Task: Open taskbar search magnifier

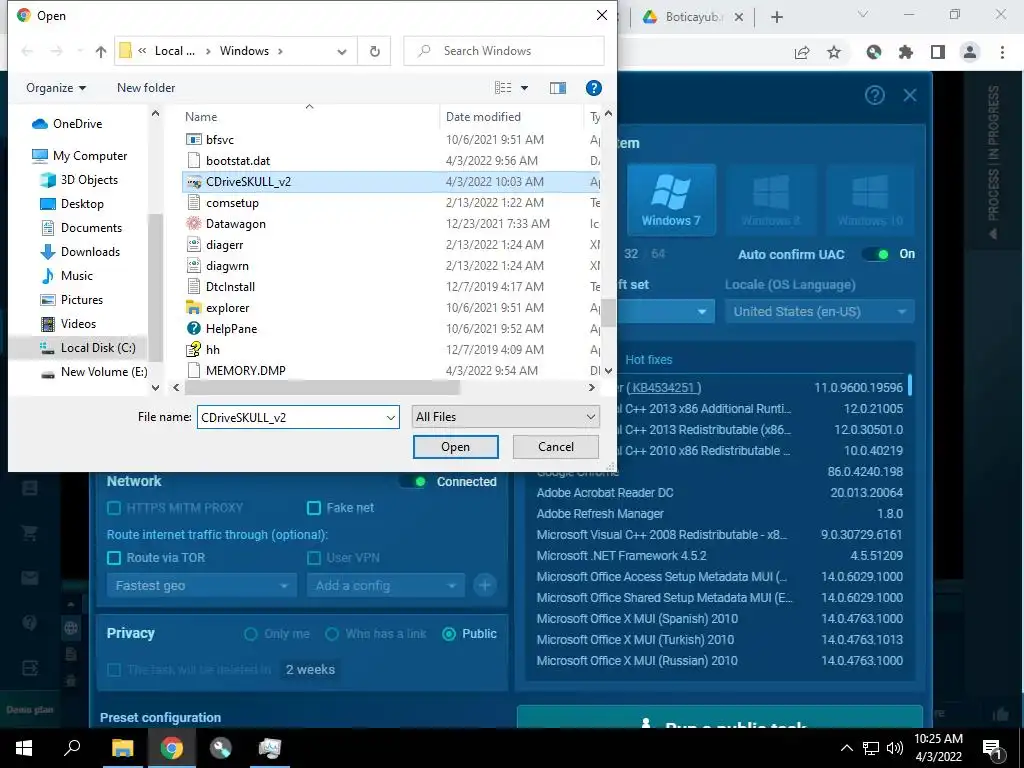Action: (72, 748)
